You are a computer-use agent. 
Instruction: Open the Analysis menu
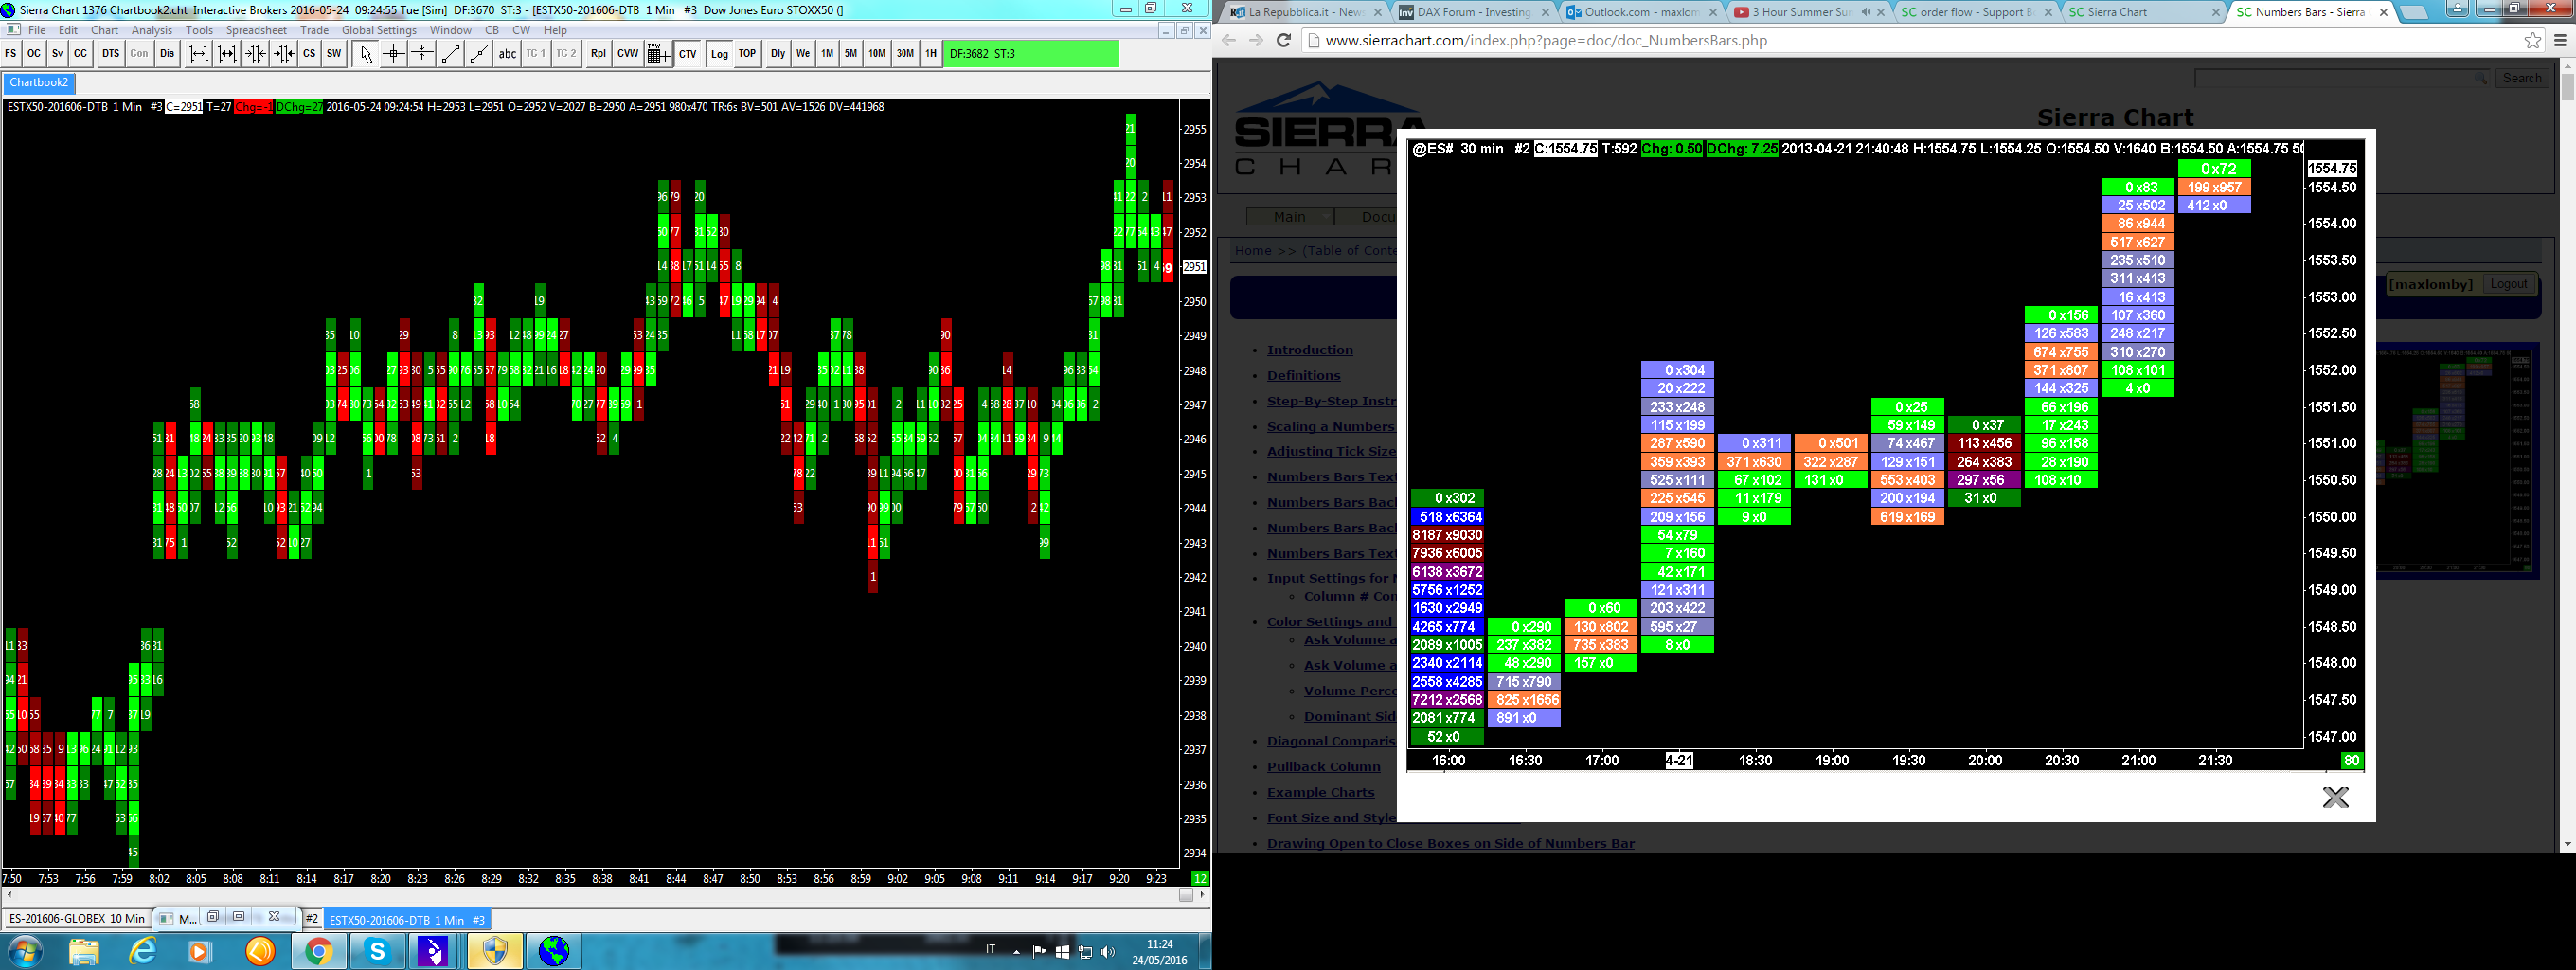(152, 30)
